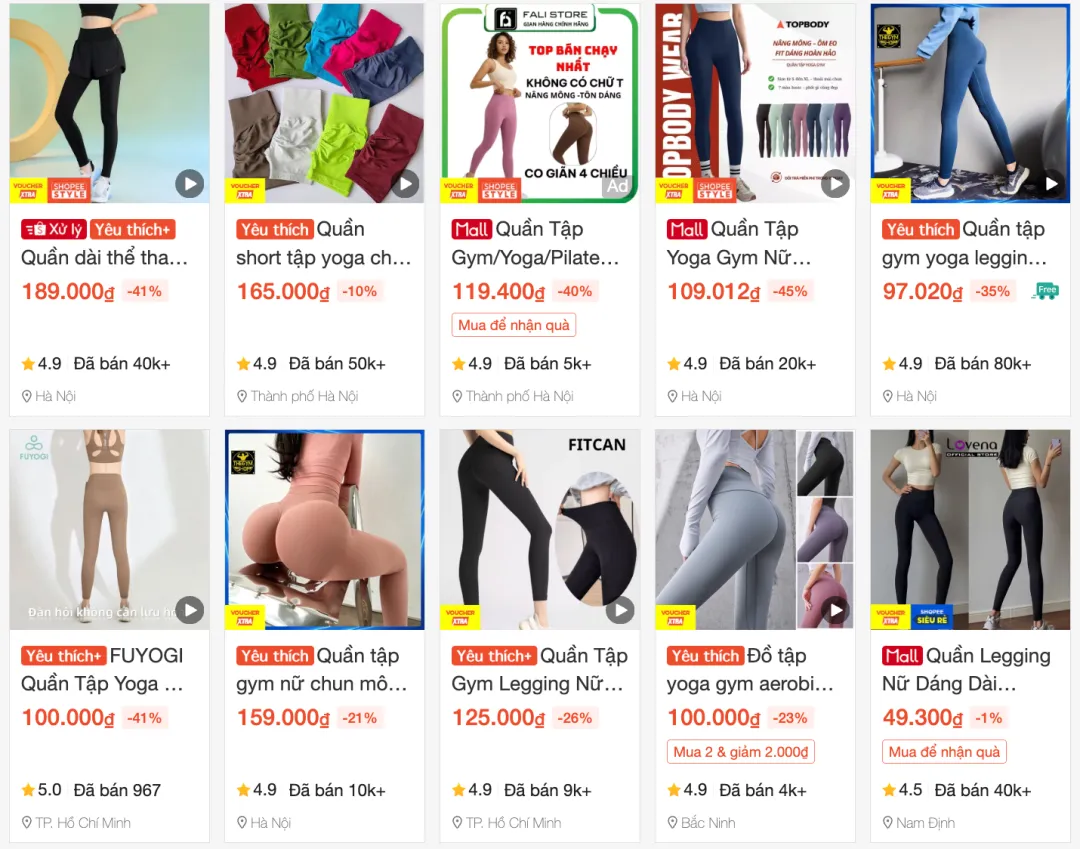Play video on FUYOGI yoga pants product
The width and height of the screenshot is (1080, 849).
pyautogui.click(x=189, y=610)
